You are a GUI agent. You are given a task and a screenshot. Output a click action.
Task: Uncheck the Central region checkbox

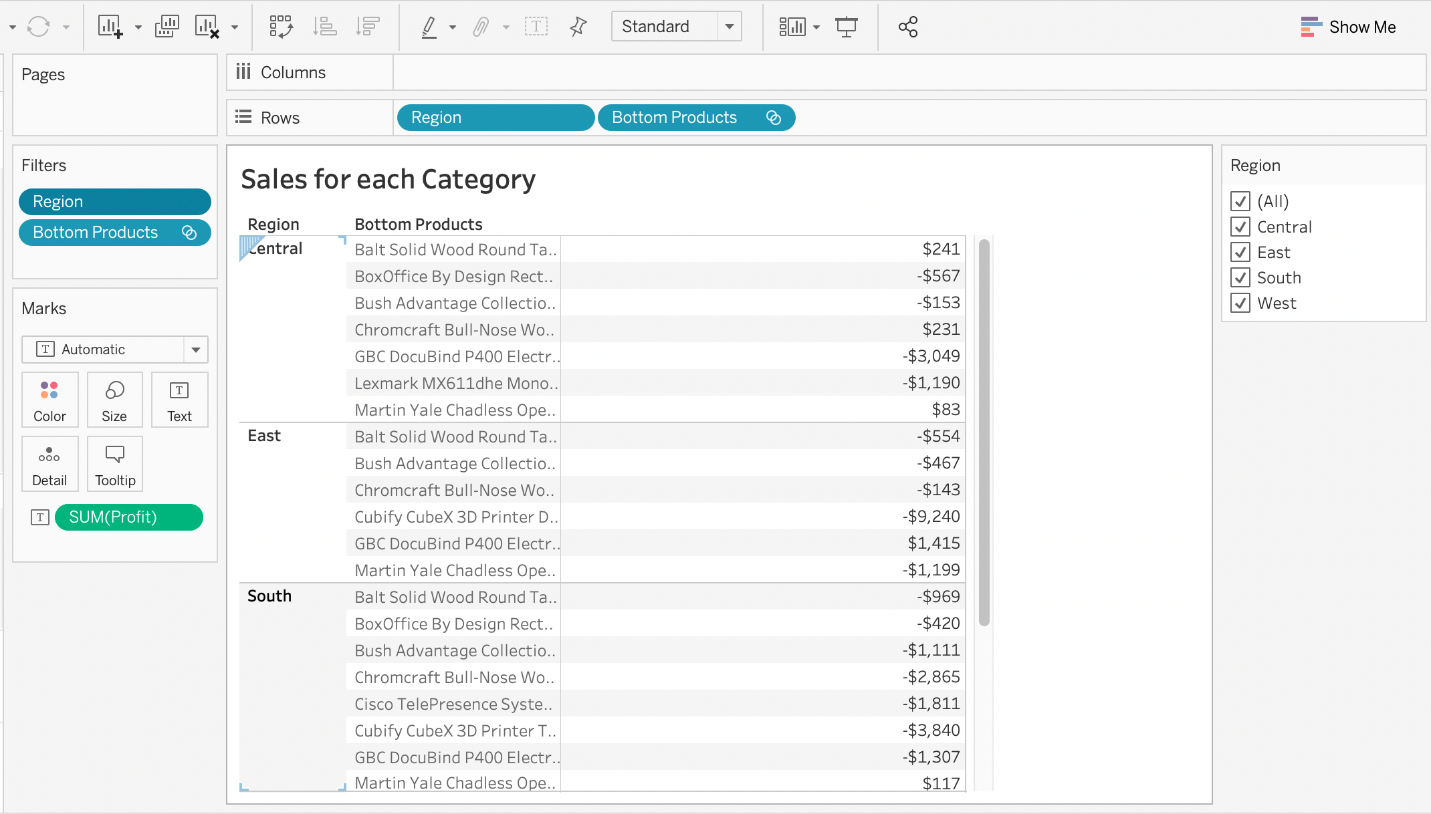pyautogui.click(x=1241, y=227)
